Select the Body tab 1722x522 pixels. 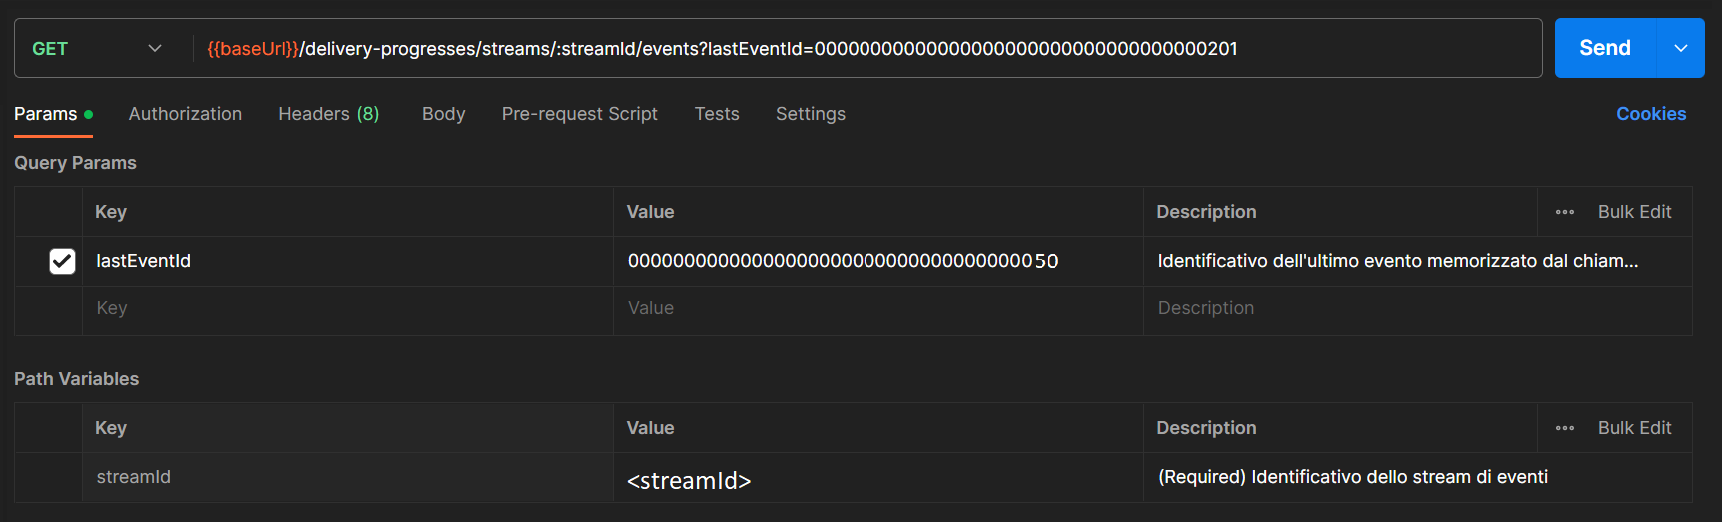point(443,114)
